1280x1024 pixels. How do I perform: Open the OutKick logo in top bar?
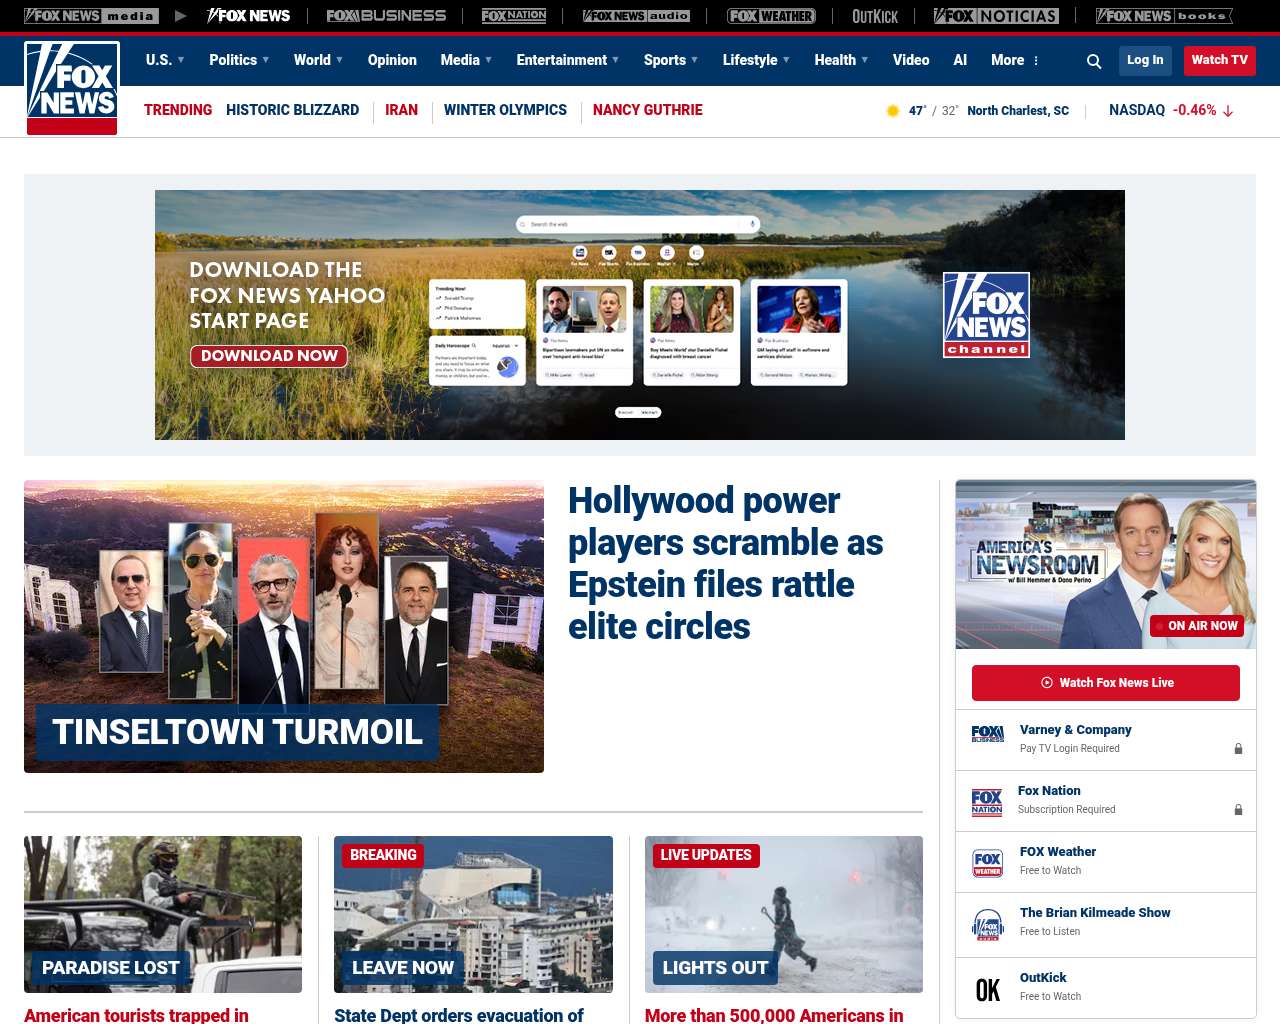coord(875,16)
